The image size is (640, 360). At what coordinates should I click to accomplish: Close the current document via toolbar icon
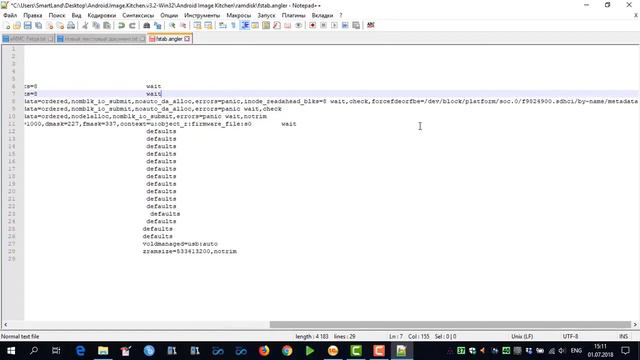(x=49, y=25)
